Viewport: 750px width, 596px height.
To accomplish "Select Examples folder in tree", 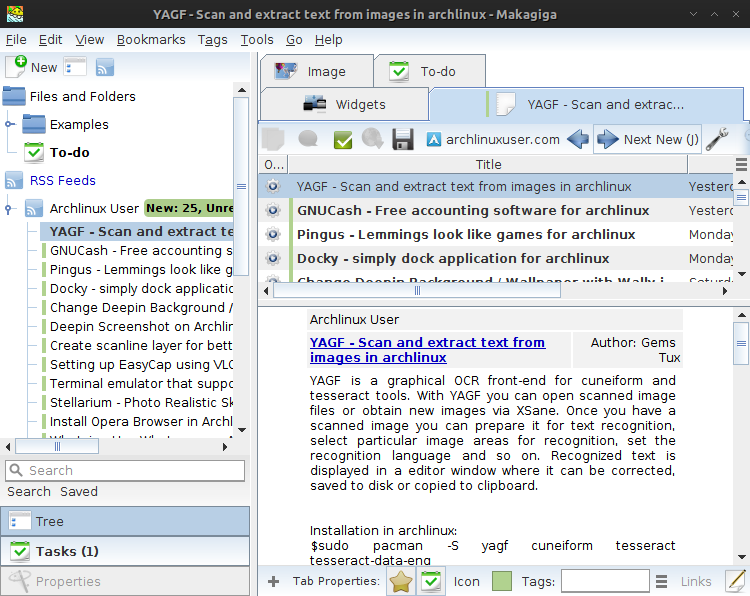I will (x=79, y=124).
